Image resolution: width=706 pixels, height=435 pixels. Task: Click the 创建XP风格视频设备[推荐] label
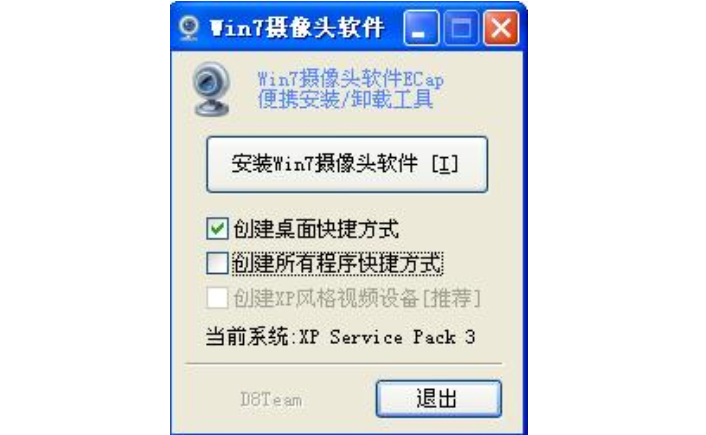coord(358,298)
